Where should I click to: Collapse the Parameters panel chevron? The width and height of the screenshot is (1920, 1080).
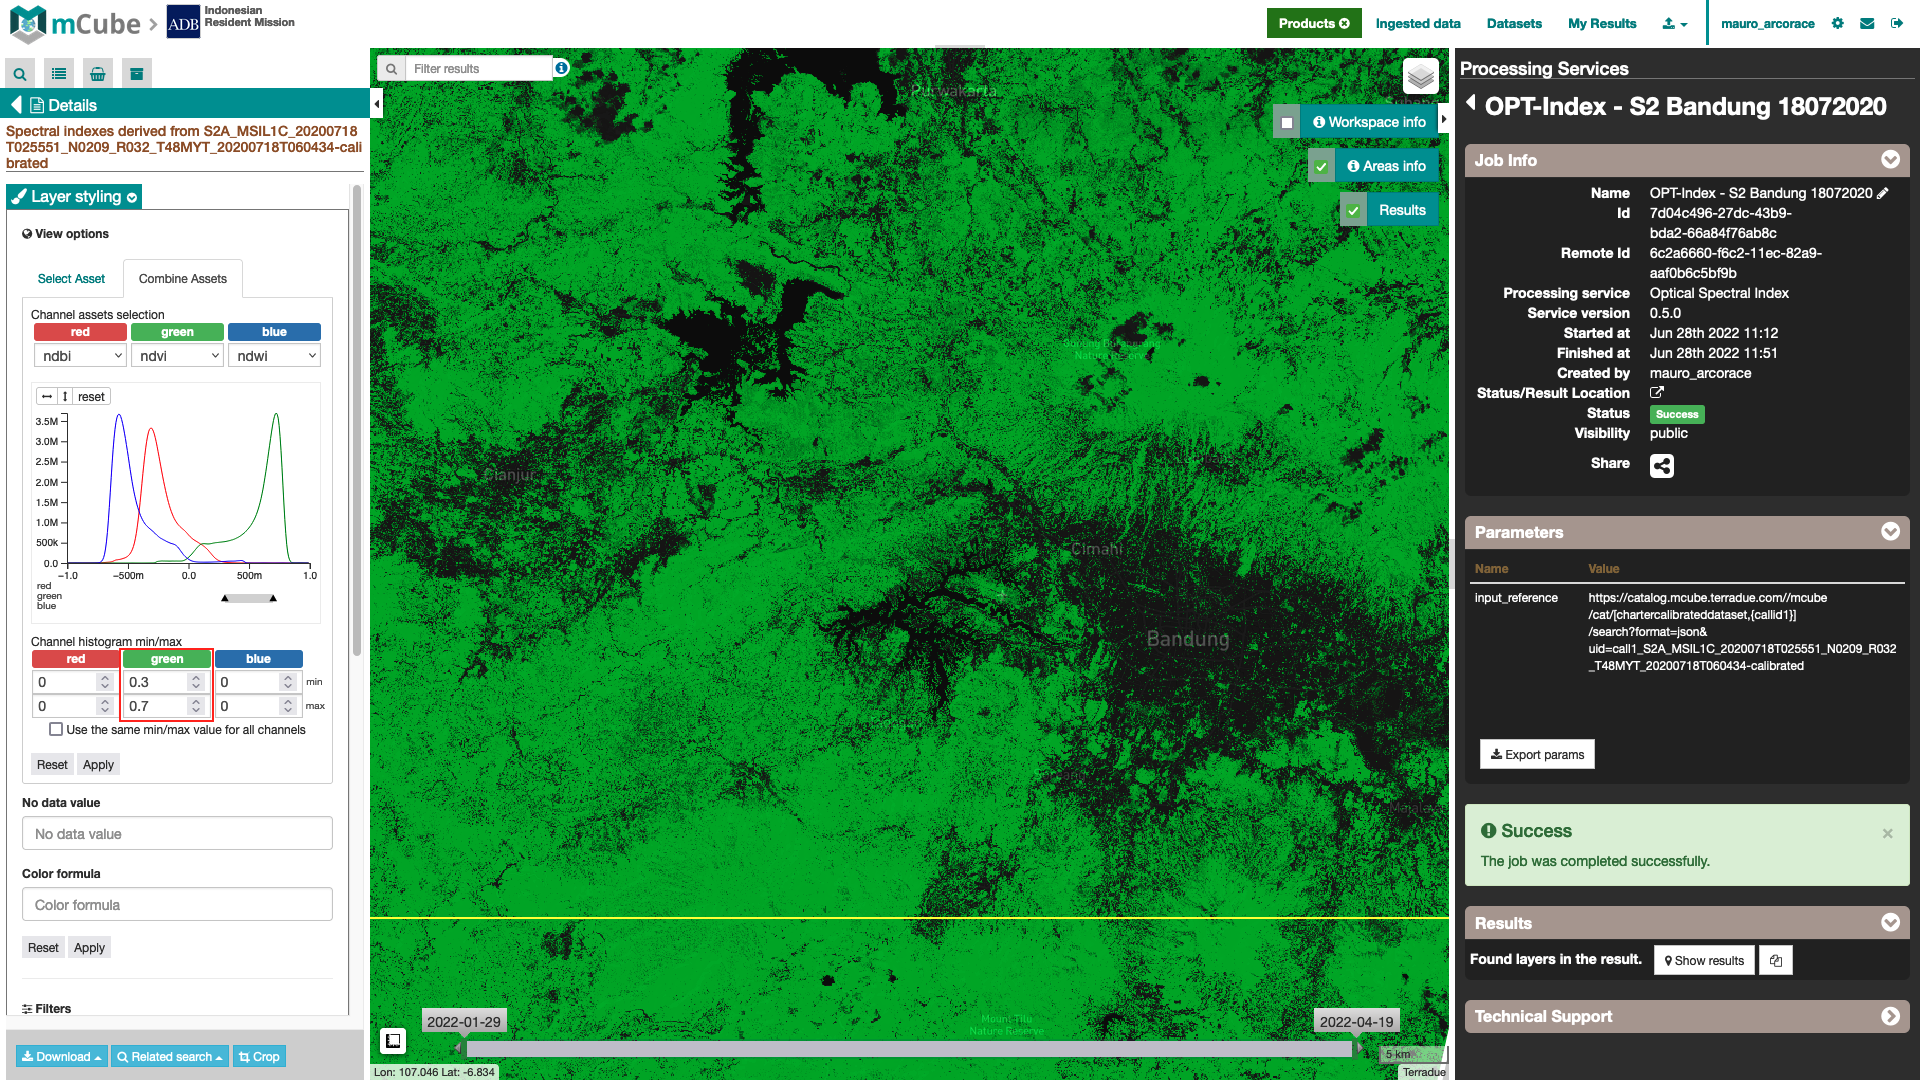click(x=1890, y=532)
